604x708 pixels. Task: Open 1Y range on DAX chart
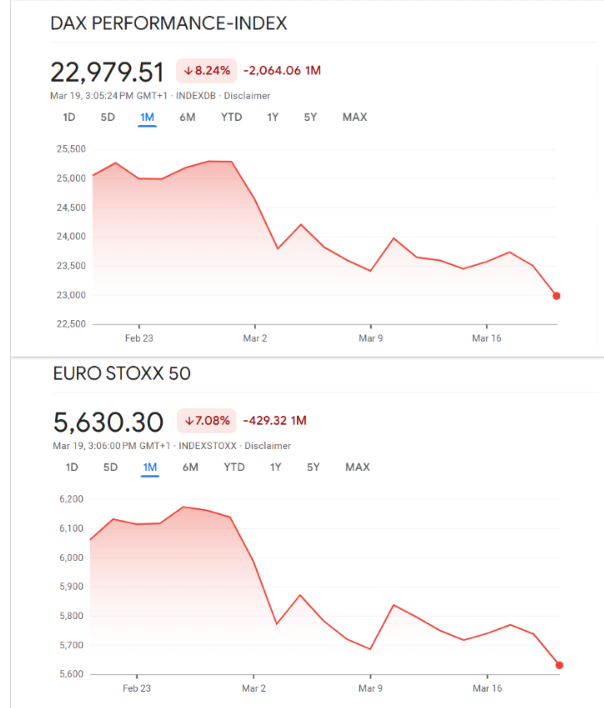(x=273, y=117)
